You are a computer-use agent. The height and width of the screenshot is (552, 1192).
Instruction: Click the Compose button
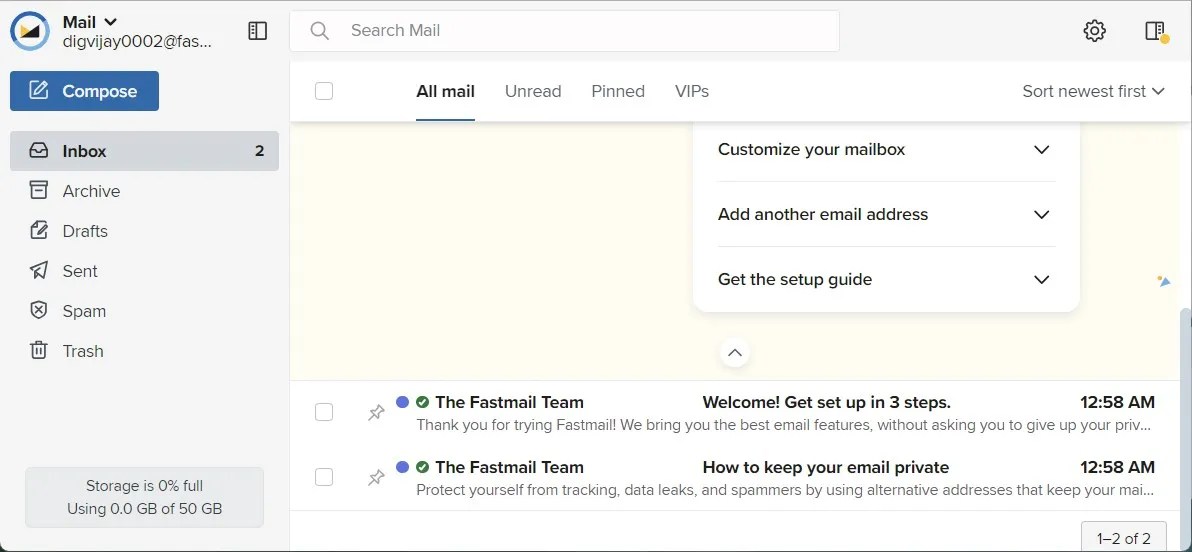(x=84, y=91)
